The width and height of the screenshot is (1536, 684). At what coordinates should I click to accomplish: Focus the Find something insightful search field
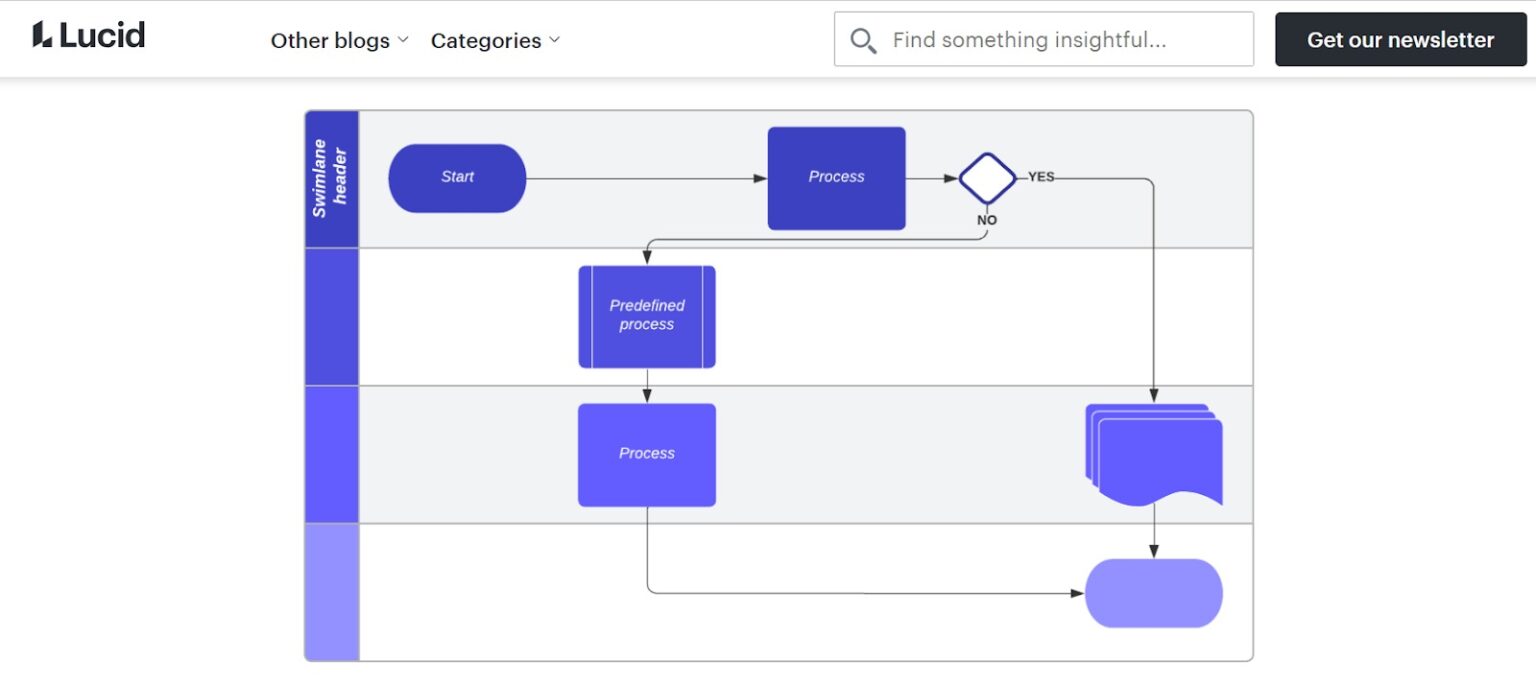click(1060, 40)
